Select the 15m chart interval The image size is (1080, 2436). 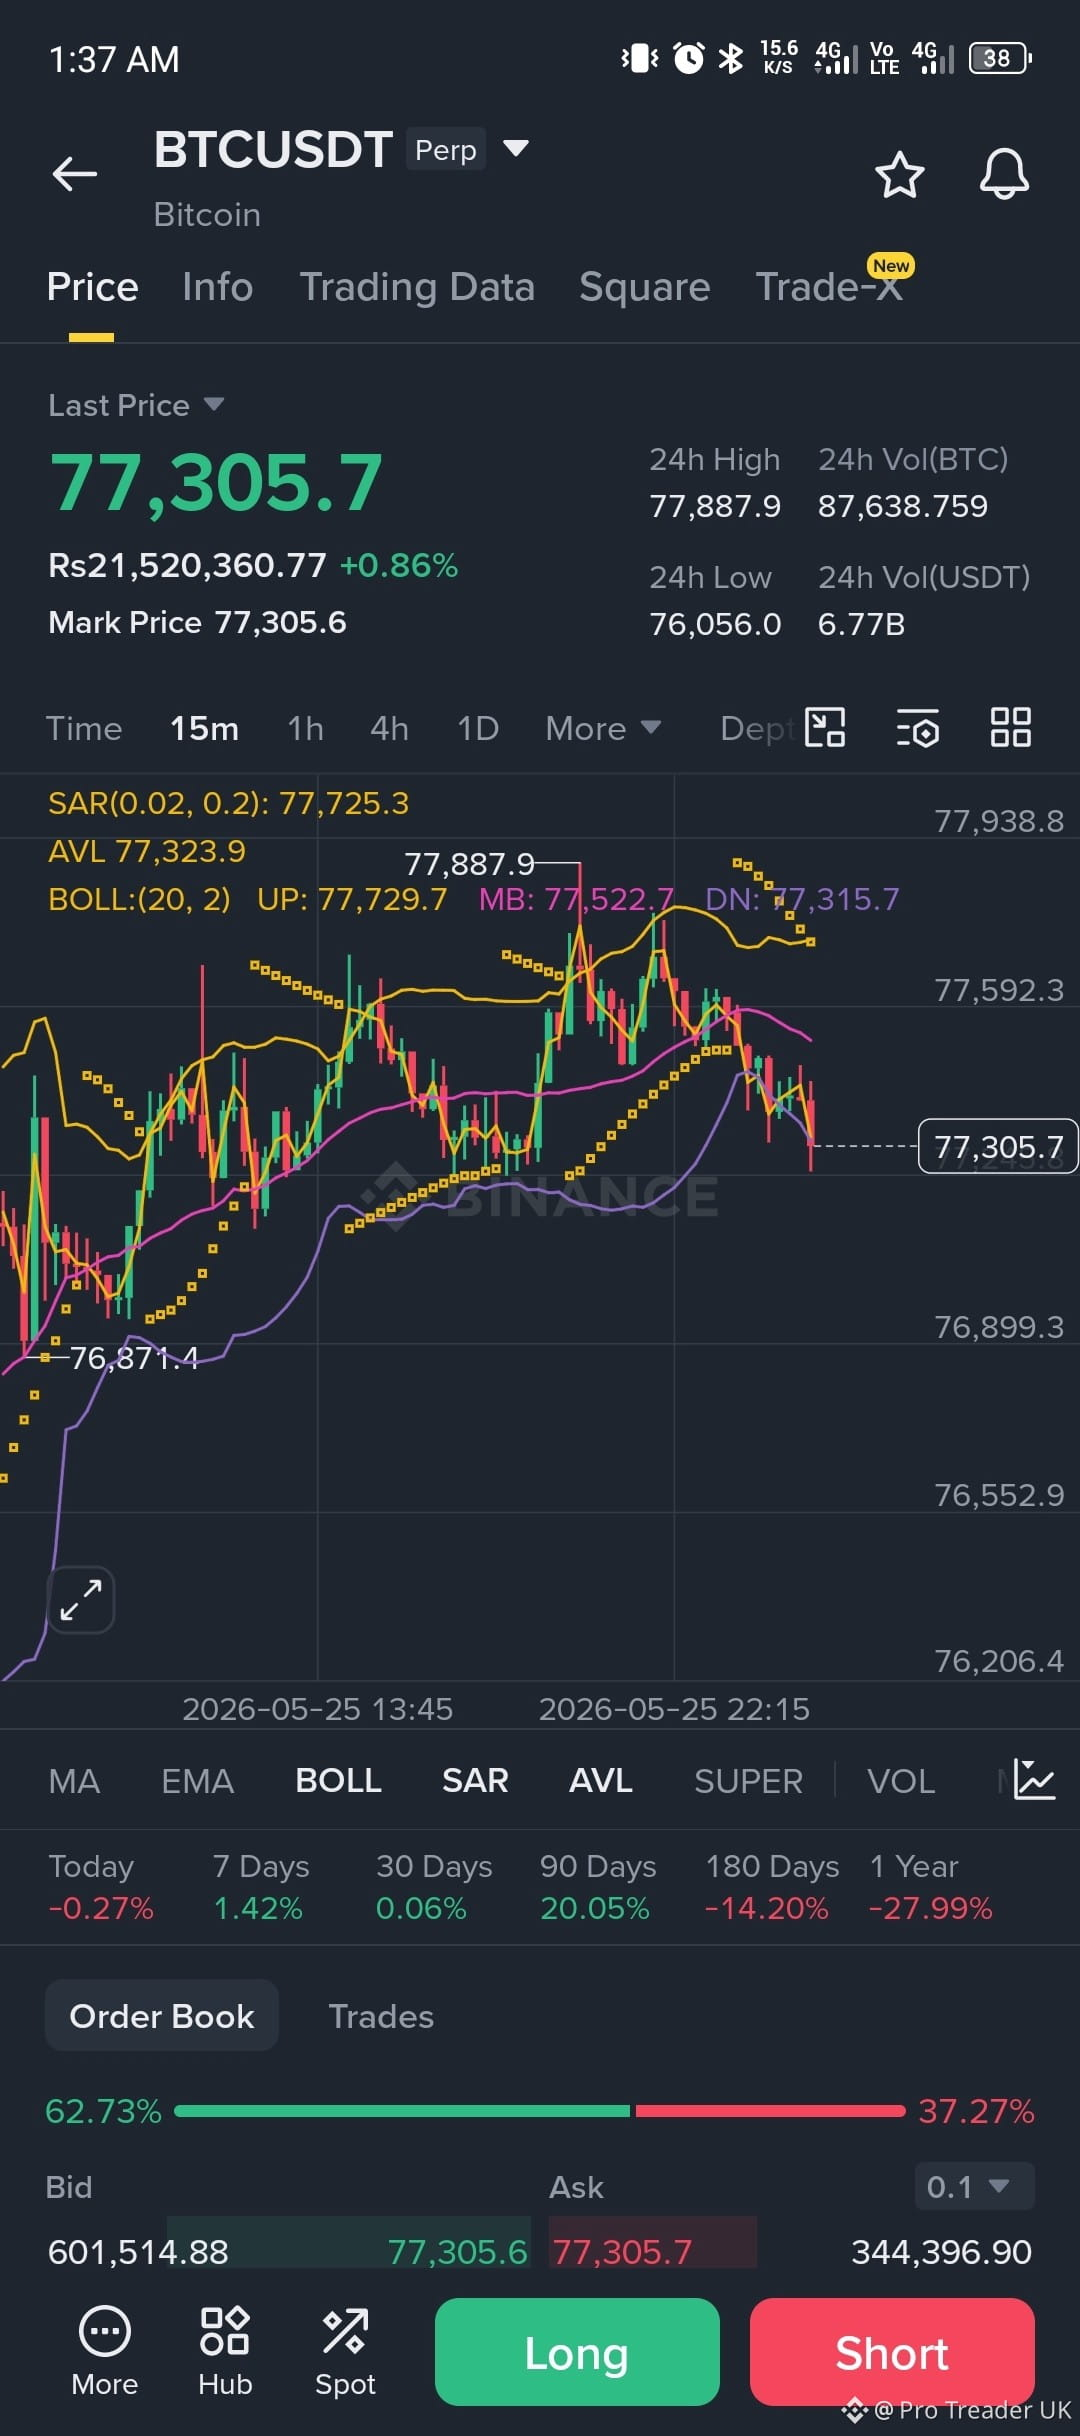click(204, 728)
